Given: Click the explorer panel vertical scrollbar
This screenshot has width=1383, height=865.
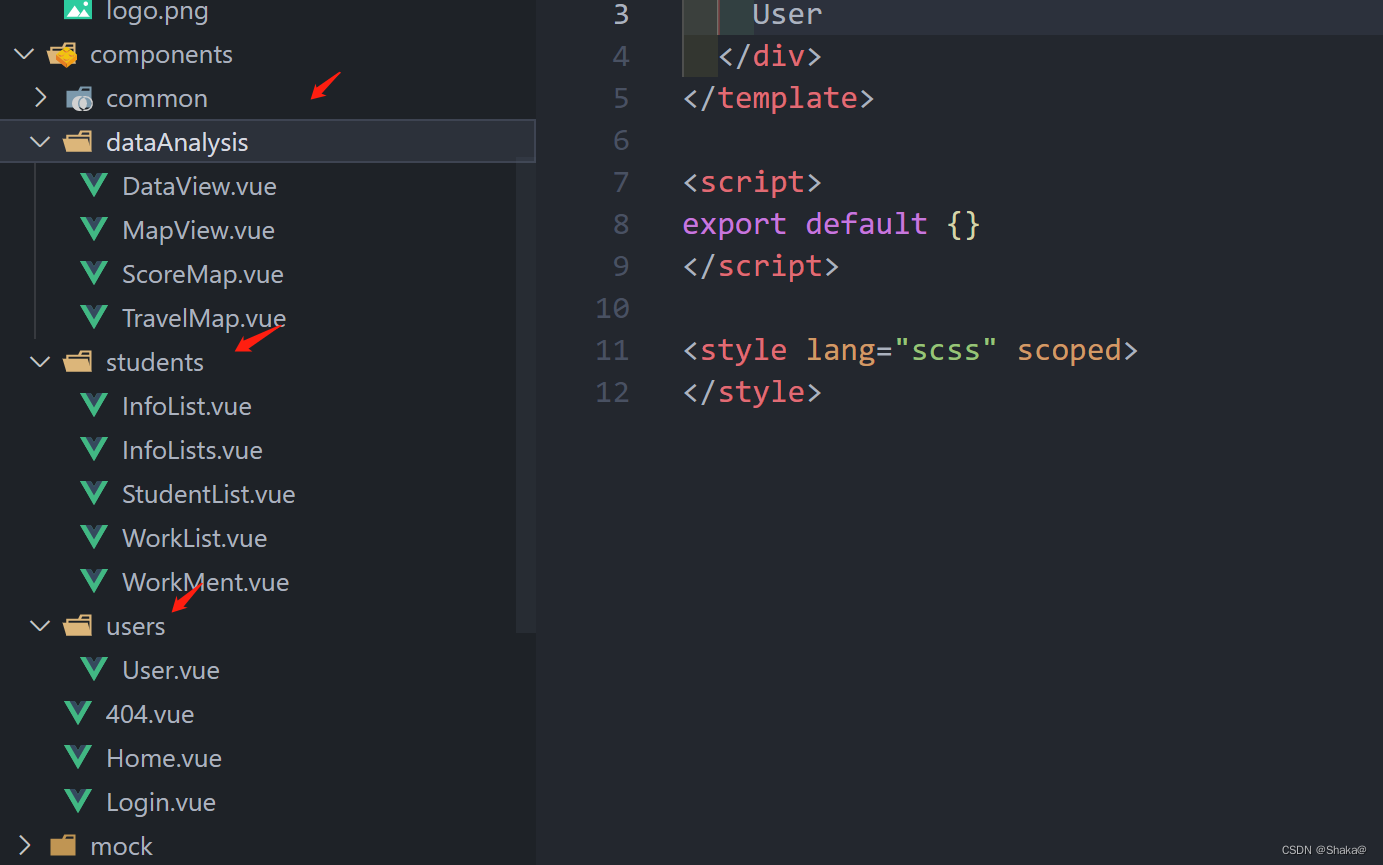Looking at the screenshot, I should point(526,396).
